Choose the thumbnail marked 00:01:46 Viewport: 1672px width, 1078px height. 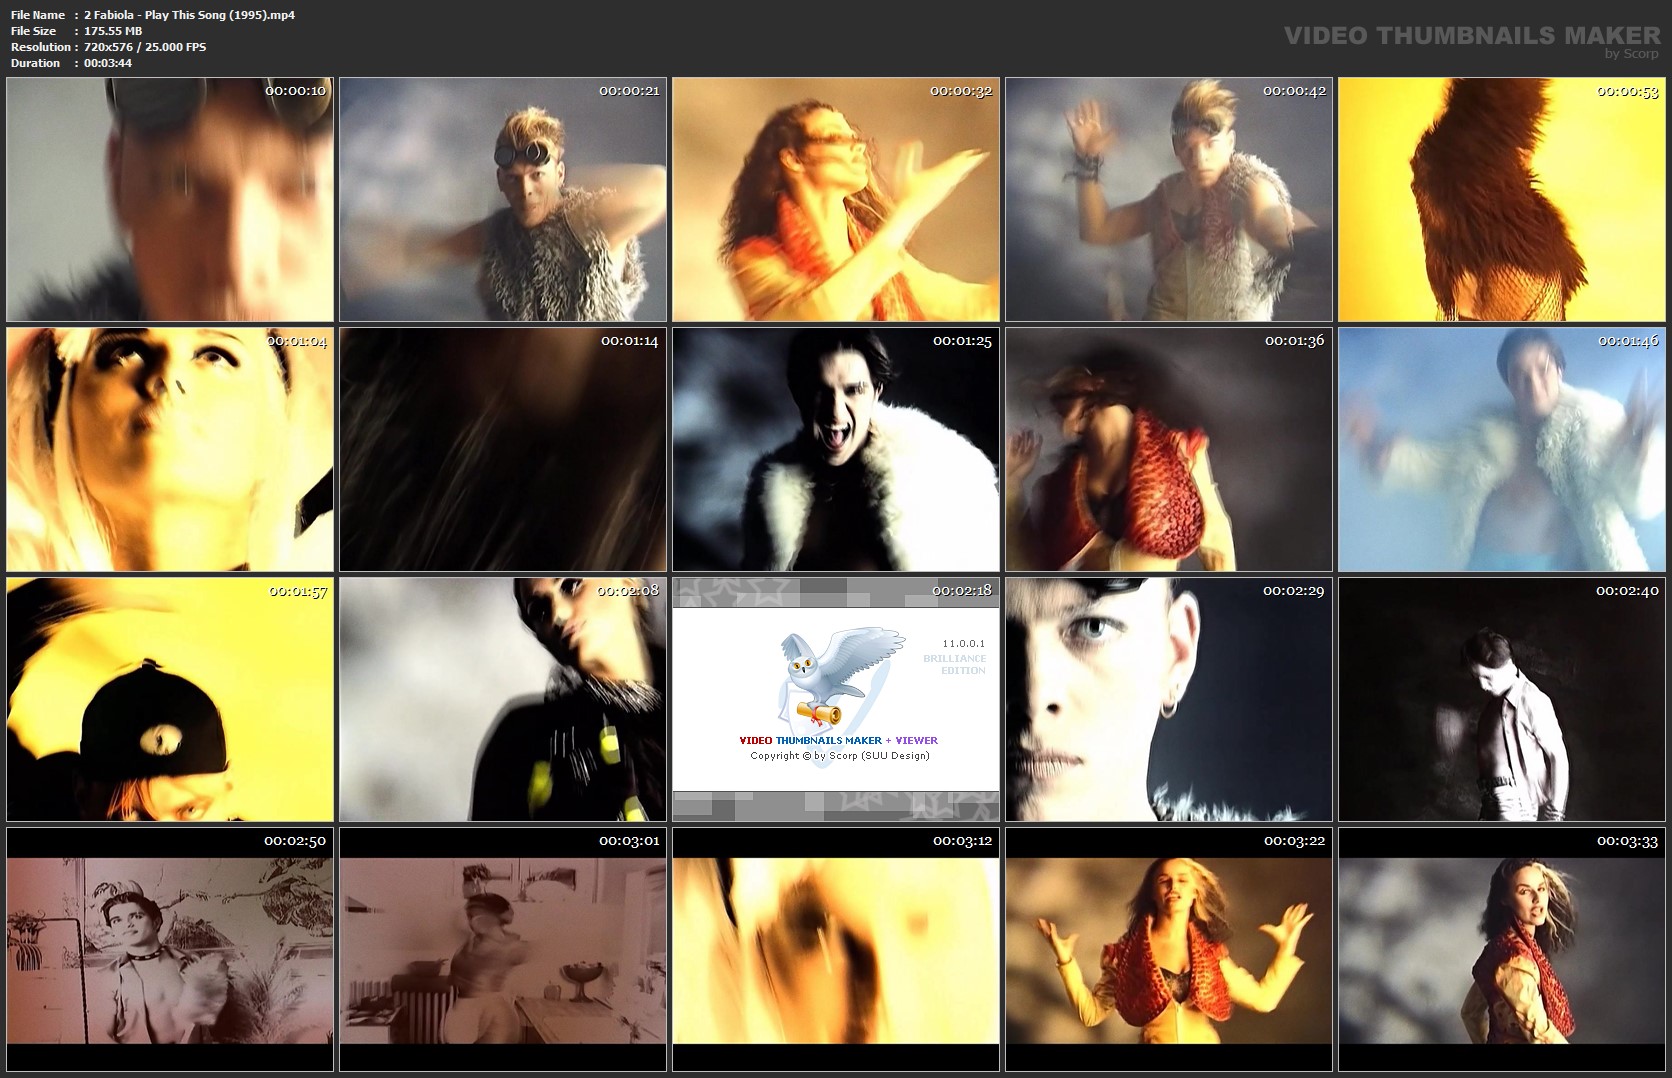coord(1502,450)
